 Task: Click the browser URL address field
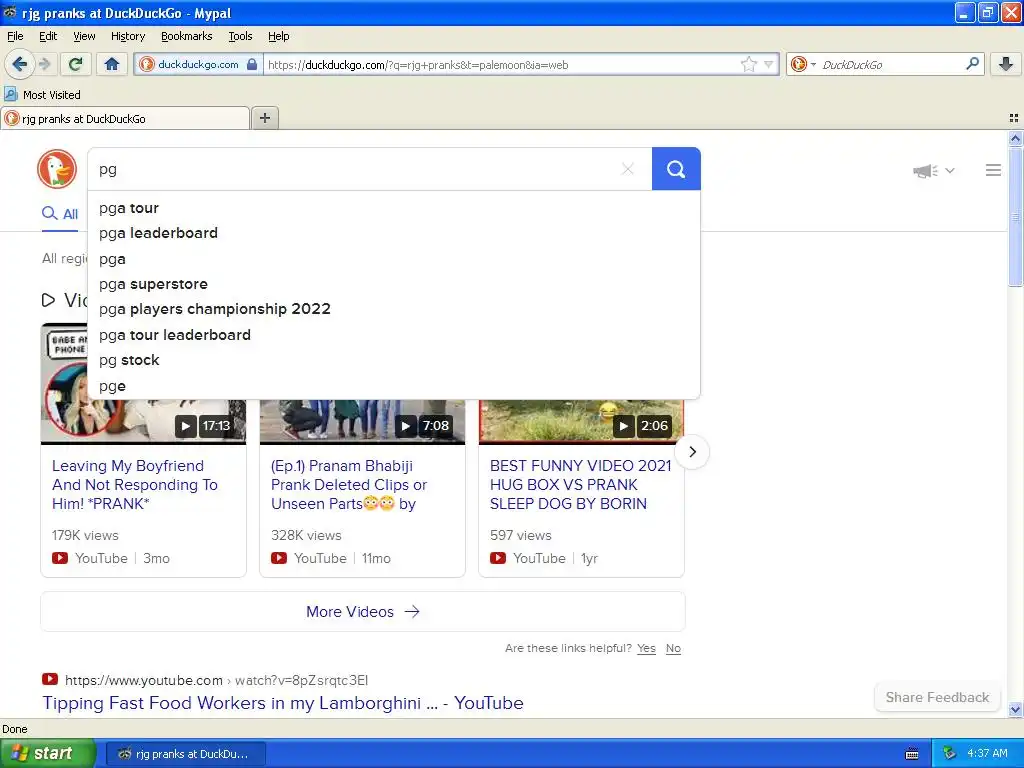click(502, 64)
